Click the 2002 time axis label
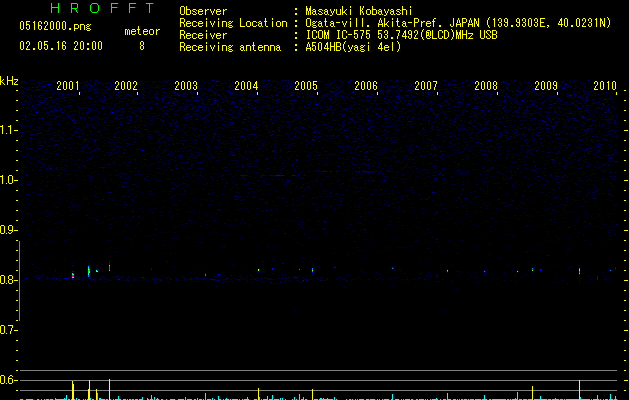Viewport: 629px width, 400px height. (x=126, y=85)
